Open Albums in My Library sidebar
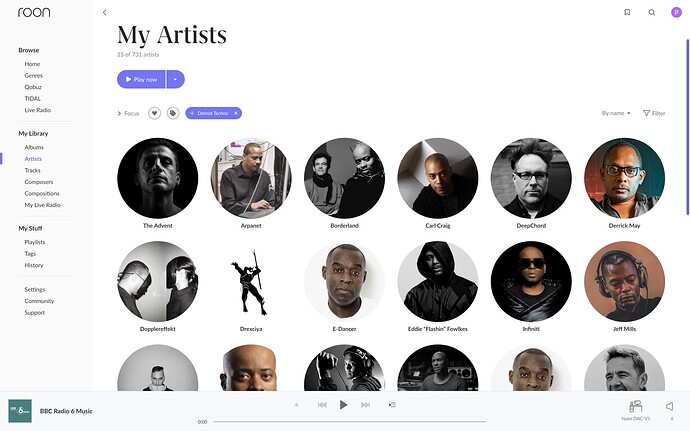Screen dimensions: 690x431 [x=34, y=147]
